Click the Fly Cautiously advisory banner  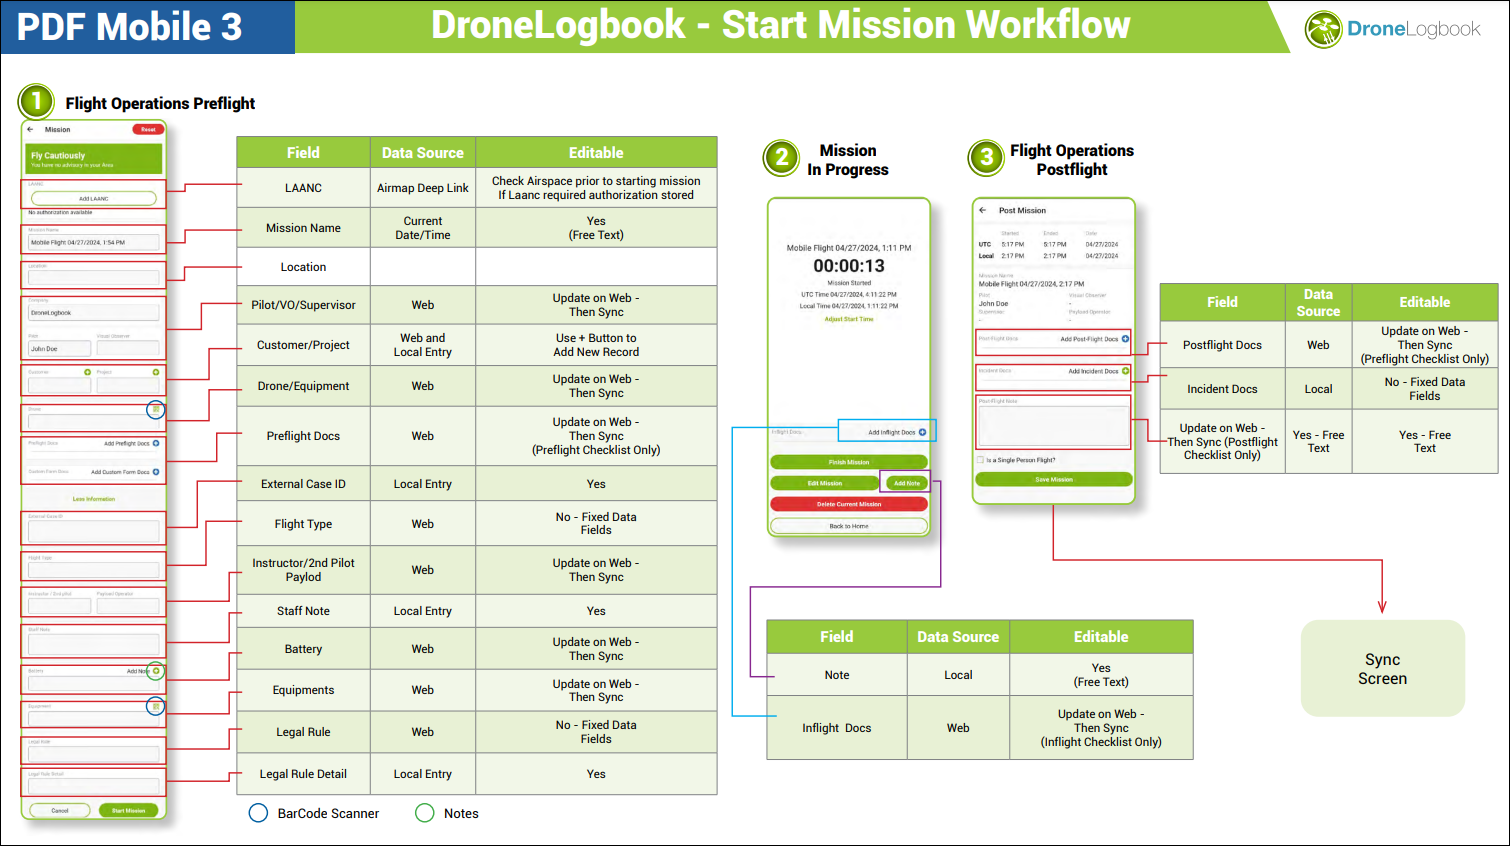pyautogui.click(x=94, y=158)
